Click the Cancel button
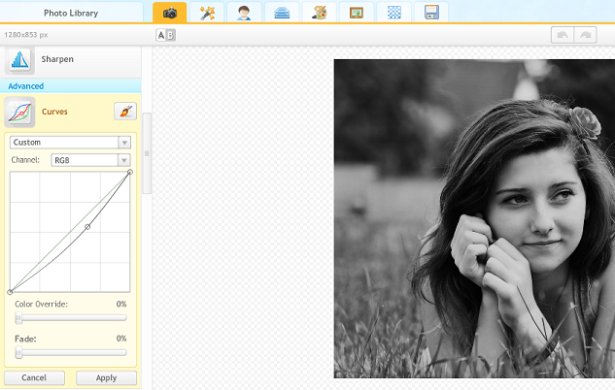Viewport: 615px width, 390px height. [34, 378]
